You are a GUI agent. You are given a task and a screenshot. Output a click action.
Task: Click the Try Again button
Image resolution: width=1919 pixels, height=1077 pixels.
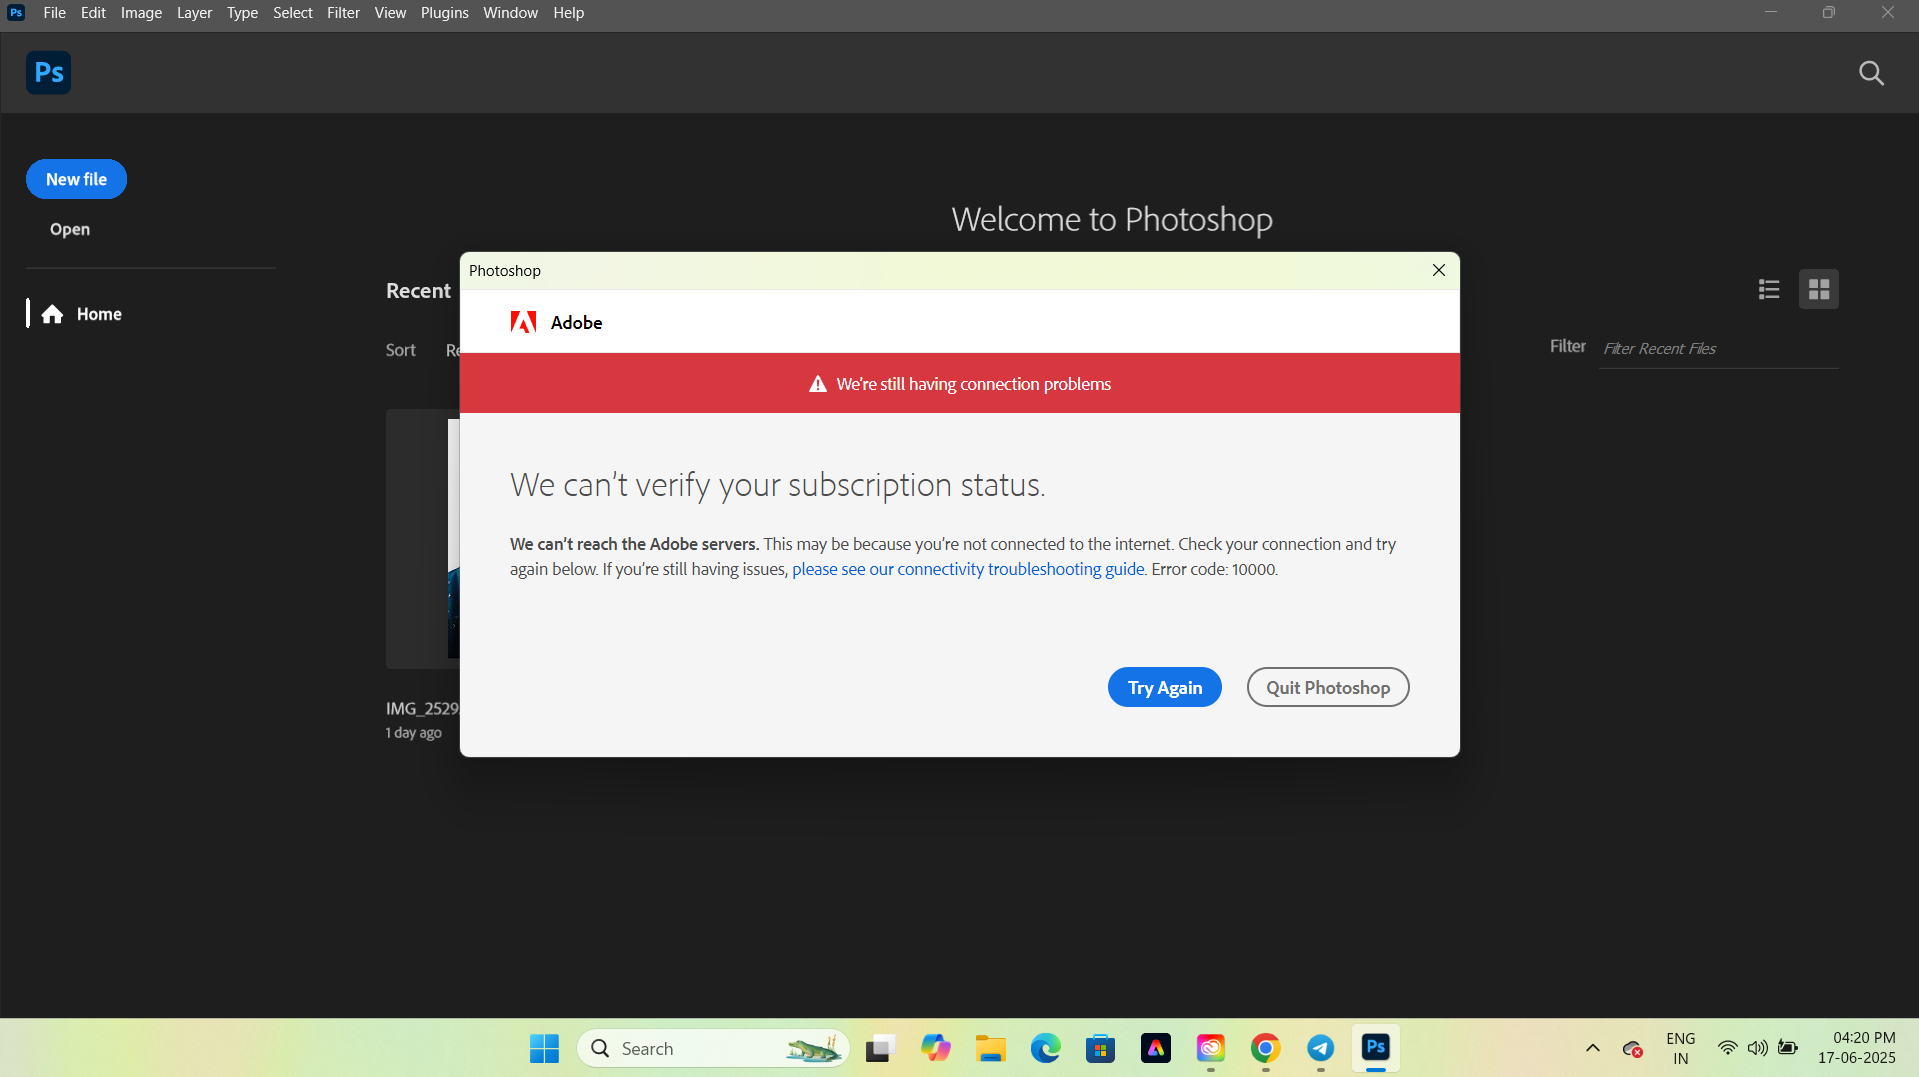coord(1164,687)
